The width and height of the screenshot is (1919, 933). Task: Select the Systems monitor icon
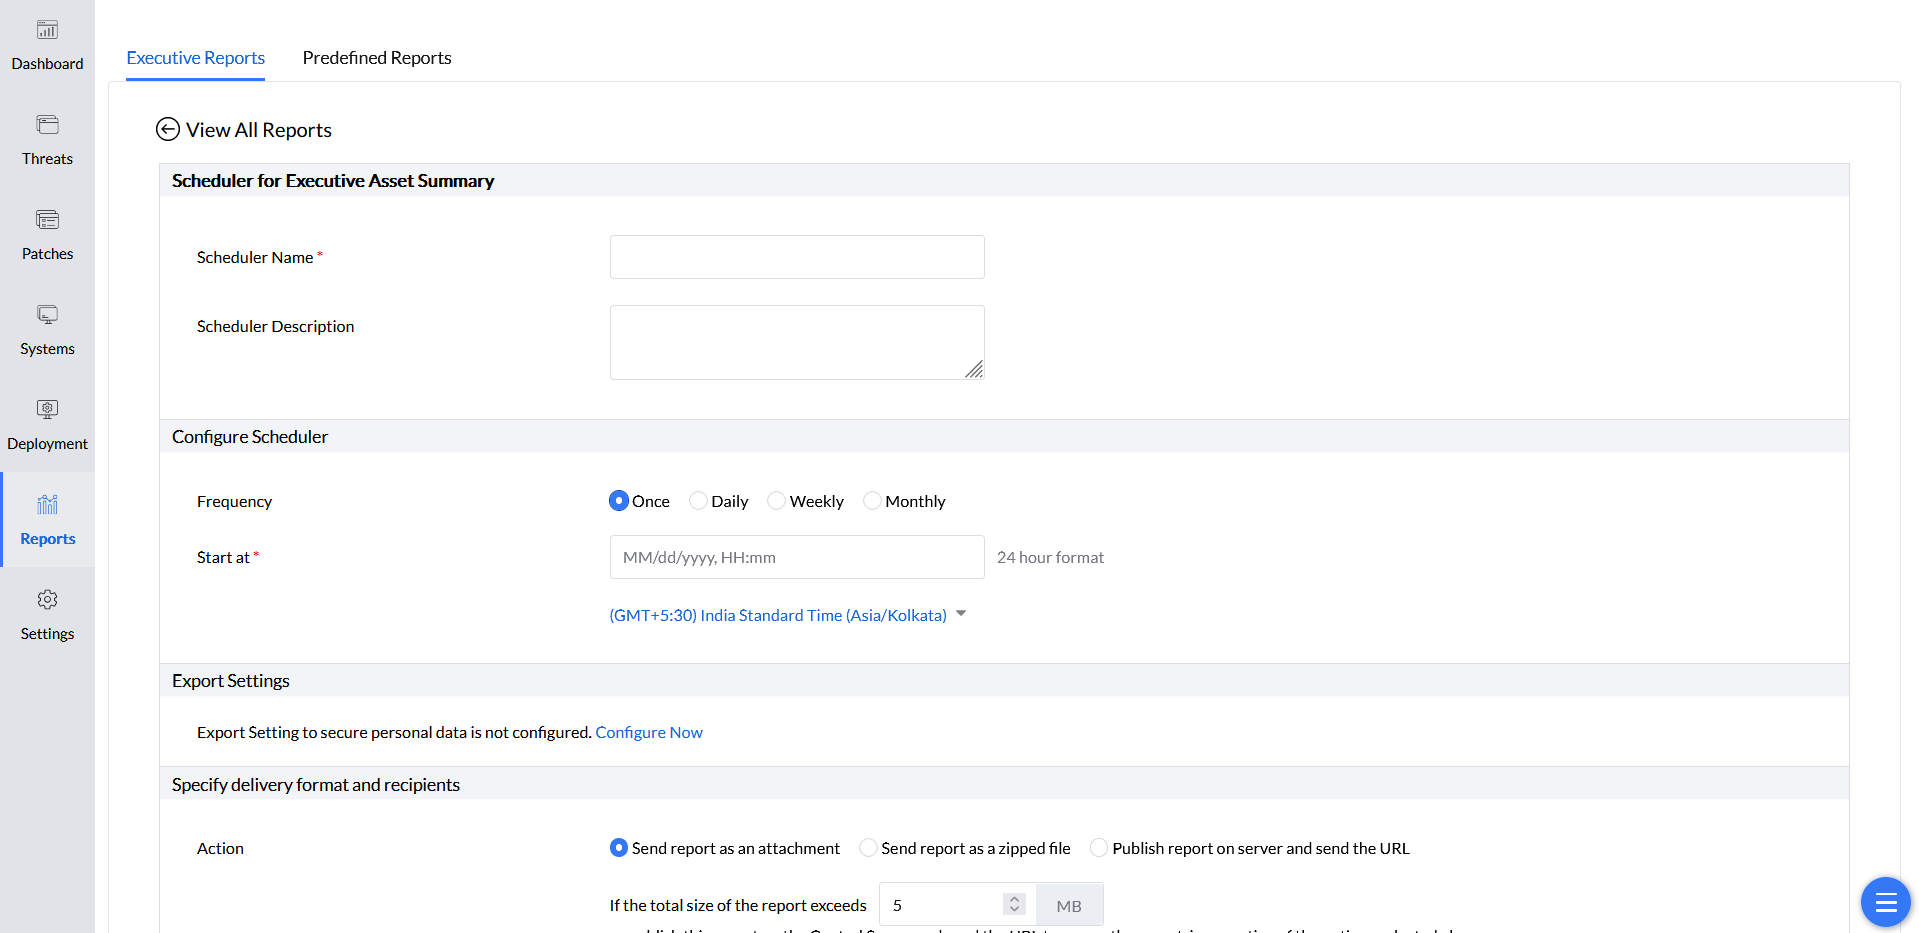coord(47,315)
